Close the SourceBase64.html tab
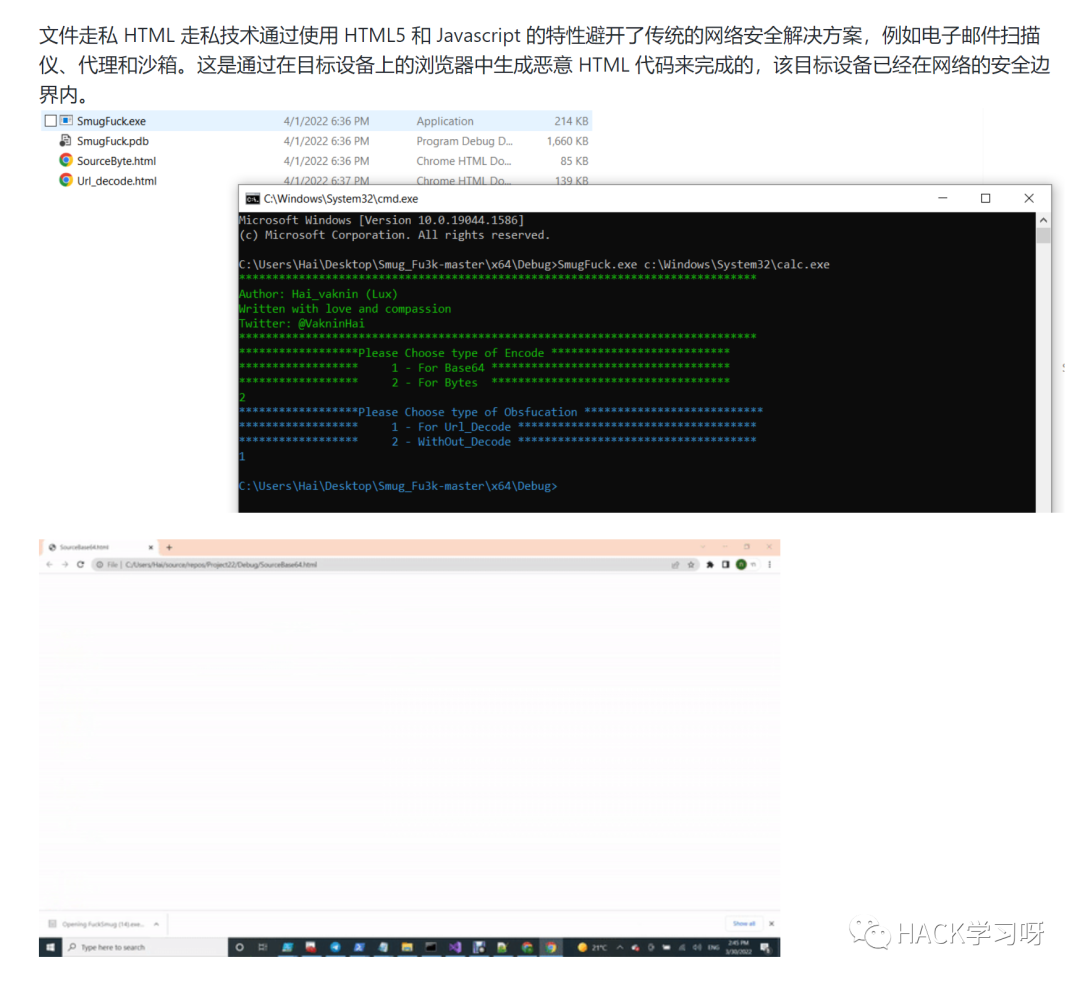Screen dimensions: 1080x981 click(151, 548)
